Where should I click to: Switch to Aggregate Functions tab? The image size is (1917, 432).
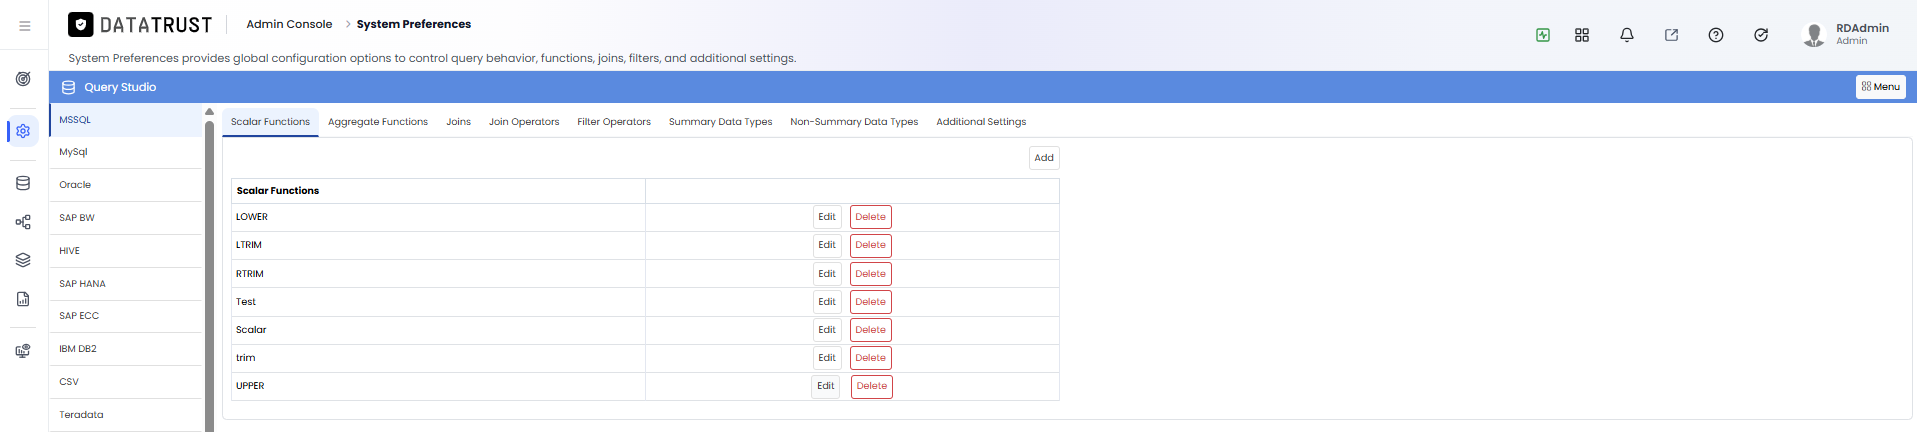(378, 122)
